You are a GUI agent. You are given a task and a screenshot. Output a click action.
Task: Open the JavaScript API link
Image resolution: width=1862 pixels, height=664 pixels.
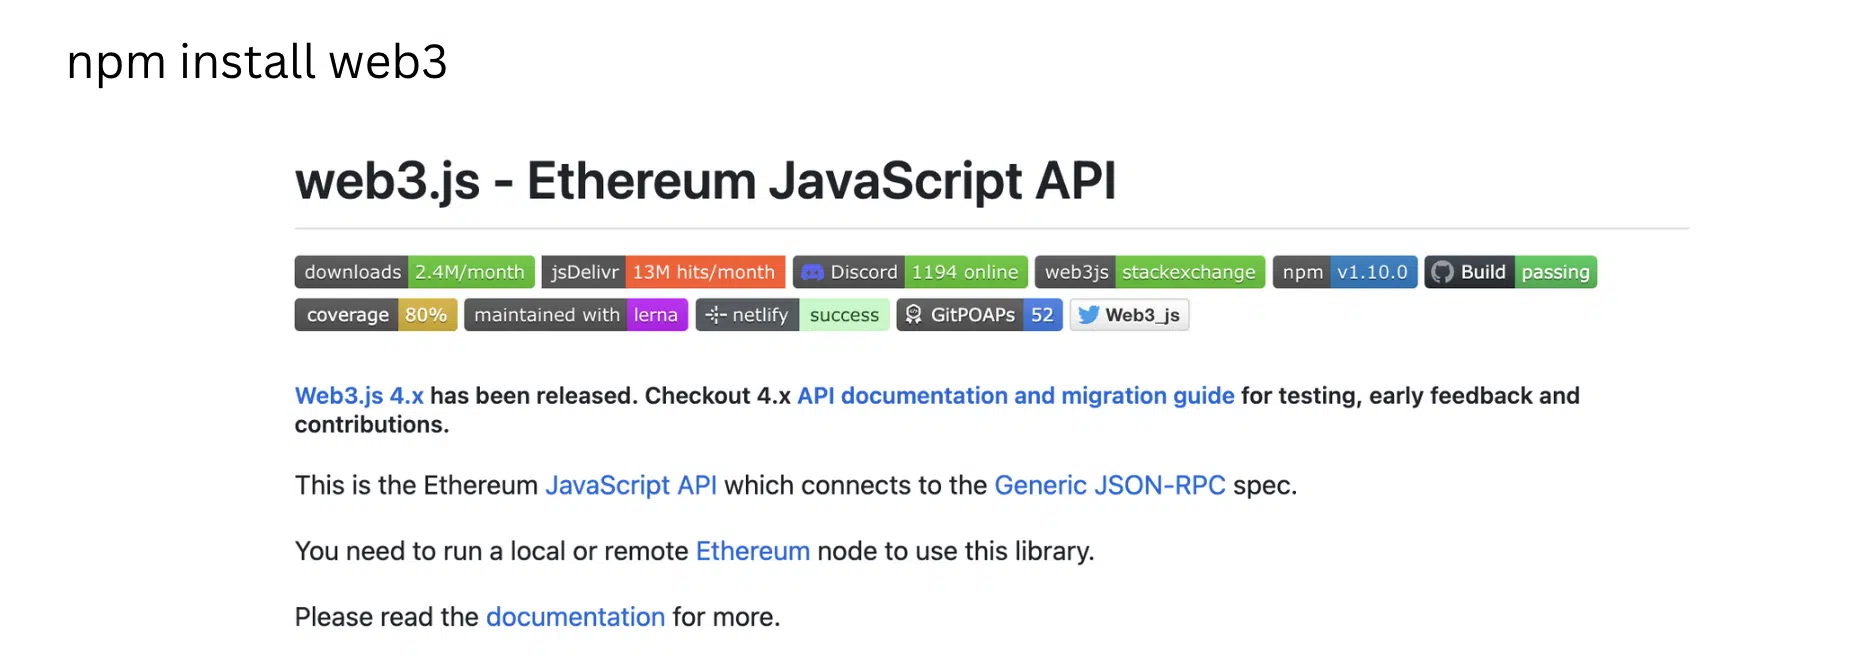coord(631,485)
